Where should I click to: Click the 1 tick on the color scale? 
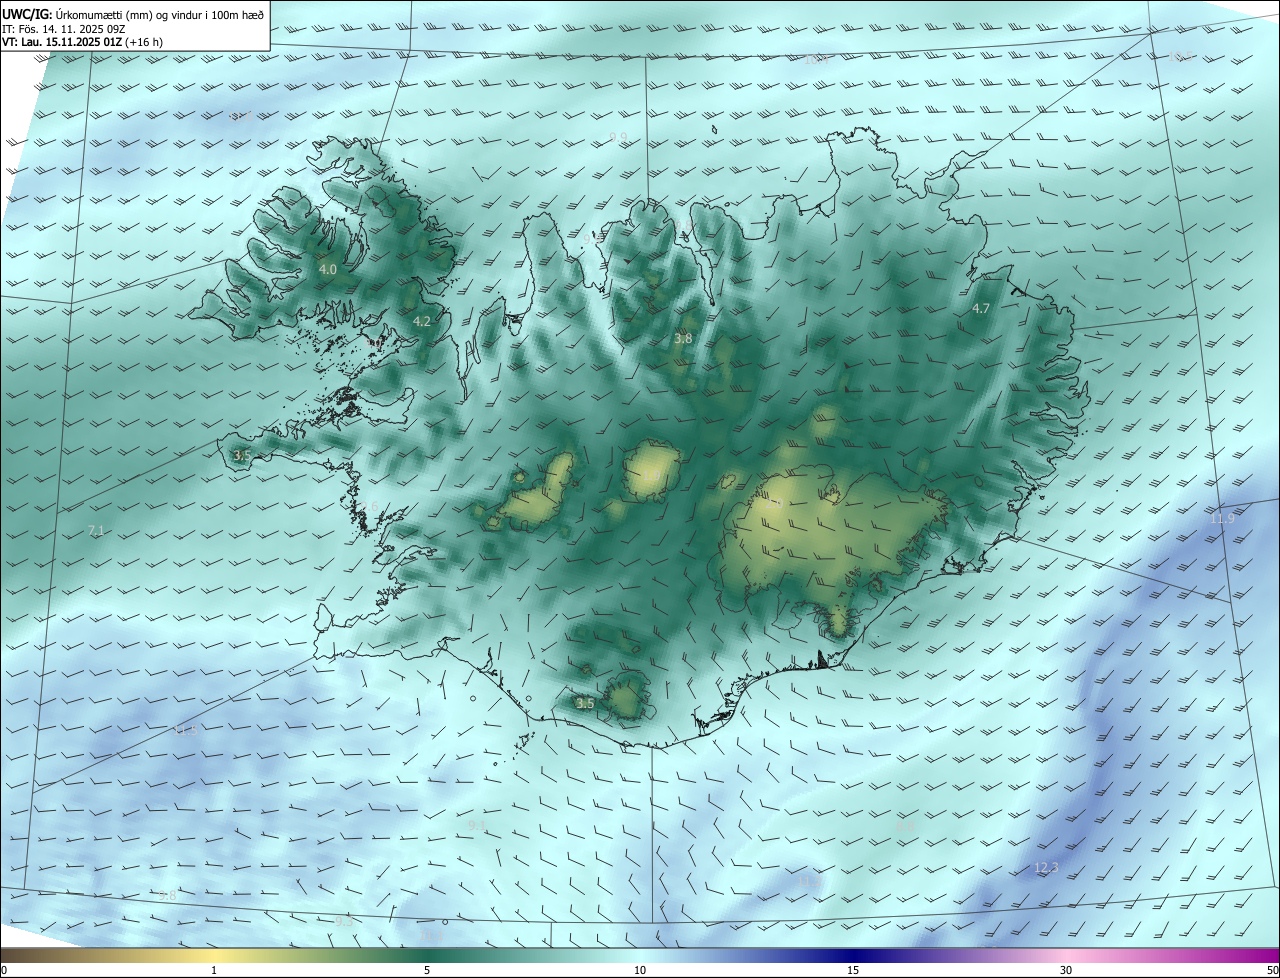[214, 970]
